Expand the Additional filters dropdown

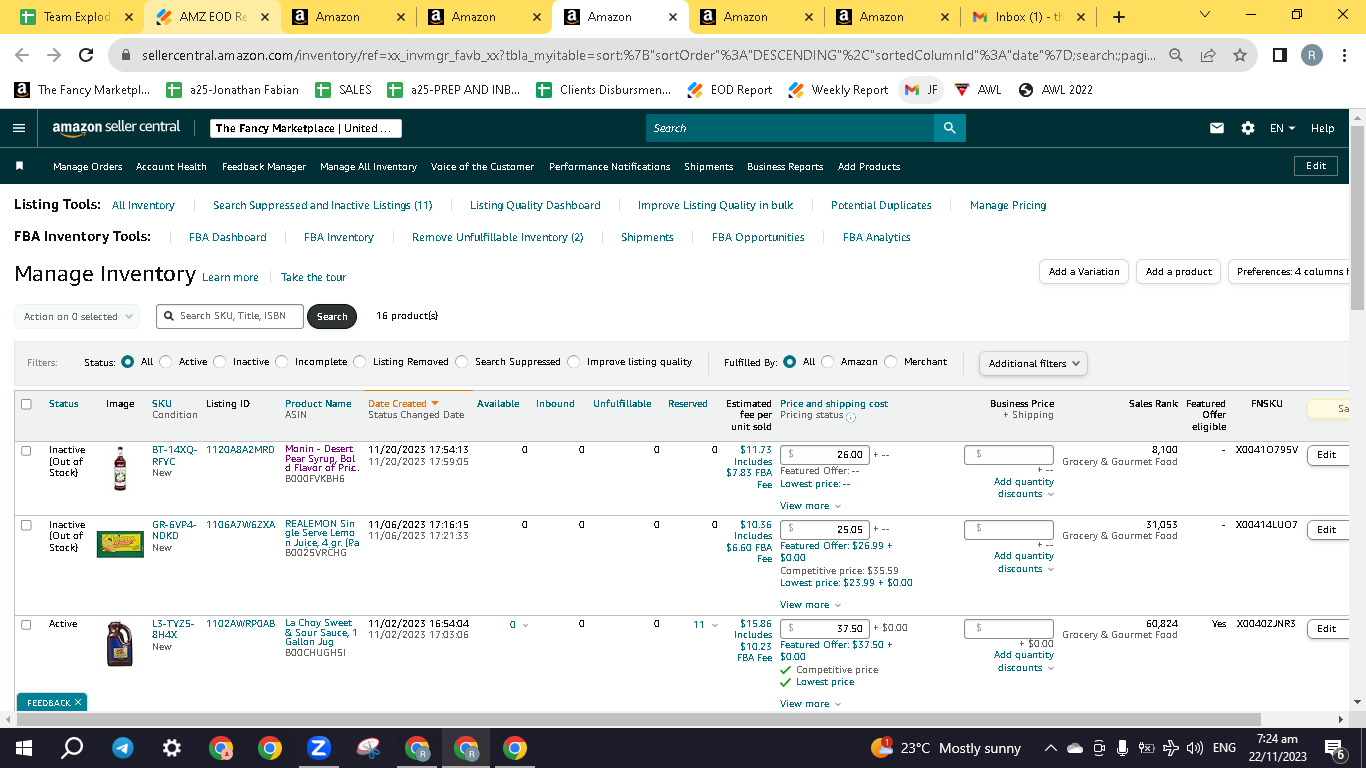[1033, 363]
